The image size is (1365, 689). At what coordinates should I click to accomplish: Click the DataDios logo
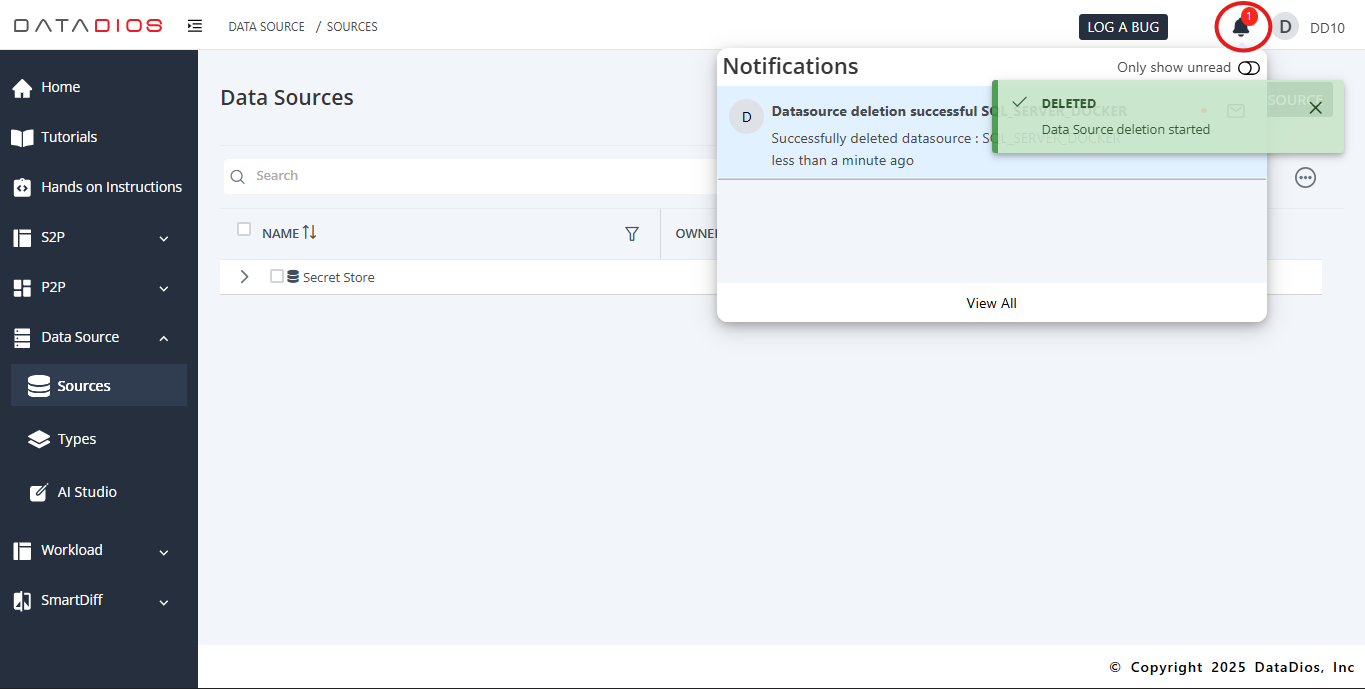click(88, 26)
